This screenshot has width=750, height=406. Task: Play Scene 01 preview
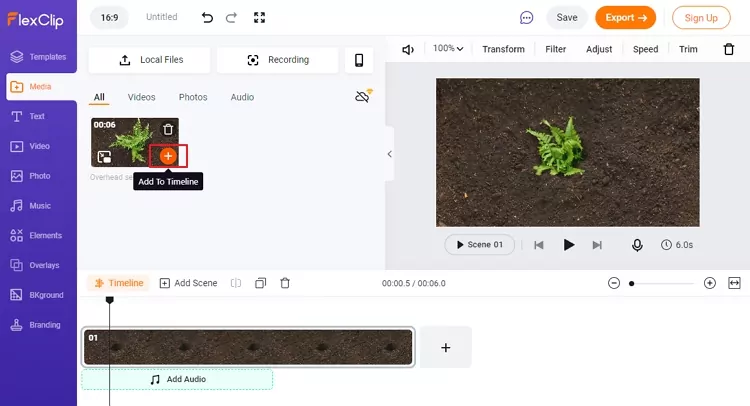pos(479,245)
